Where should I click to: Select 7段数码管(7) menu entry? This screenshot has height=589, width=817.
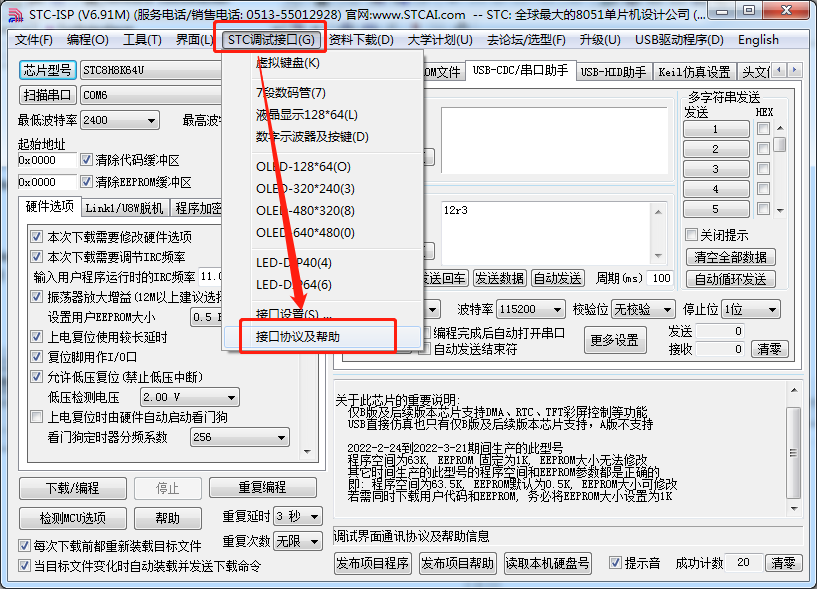(322, 93)
